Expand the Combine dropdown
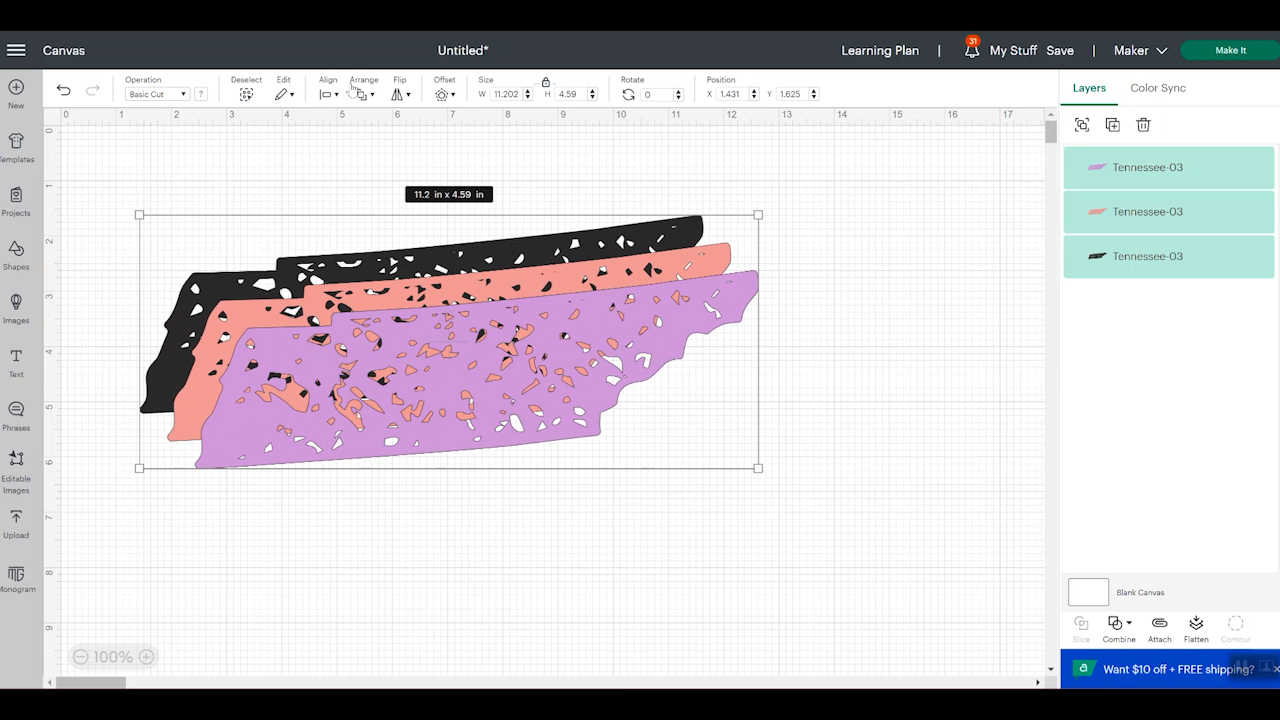Viewport: 1280px width, 720px height. click(1119, 629)
